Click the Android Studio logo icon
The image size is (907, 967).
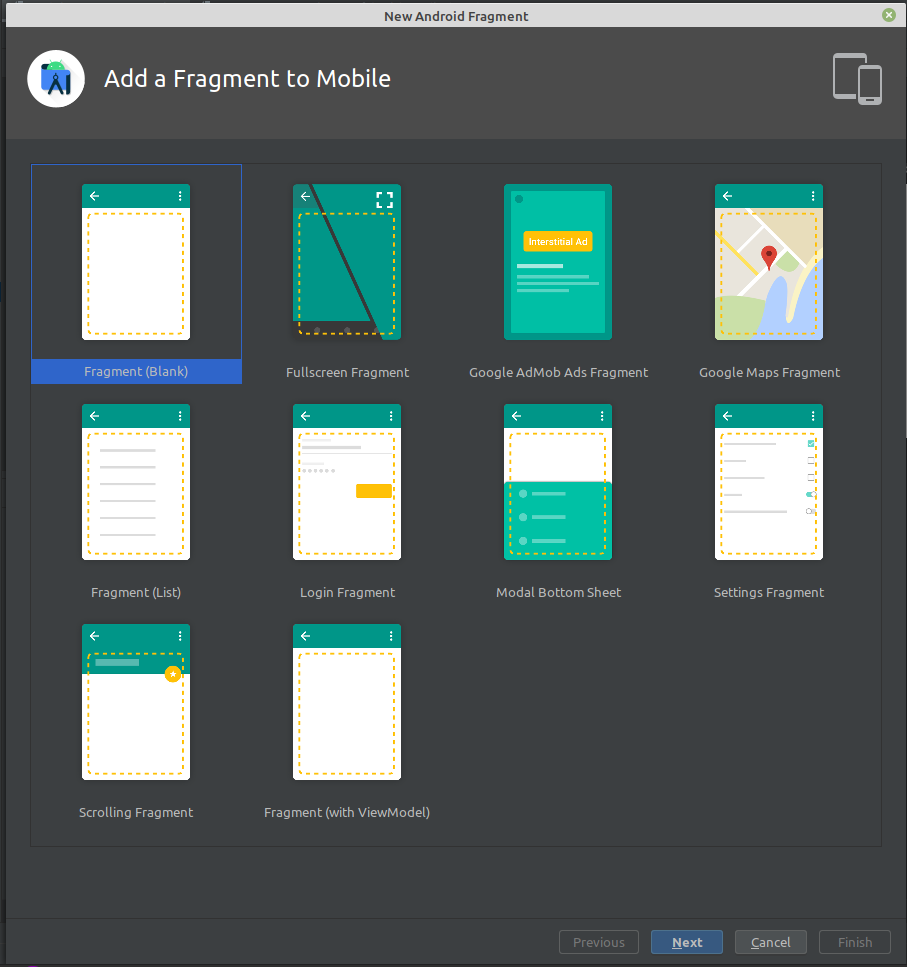(x=56, y=79)
